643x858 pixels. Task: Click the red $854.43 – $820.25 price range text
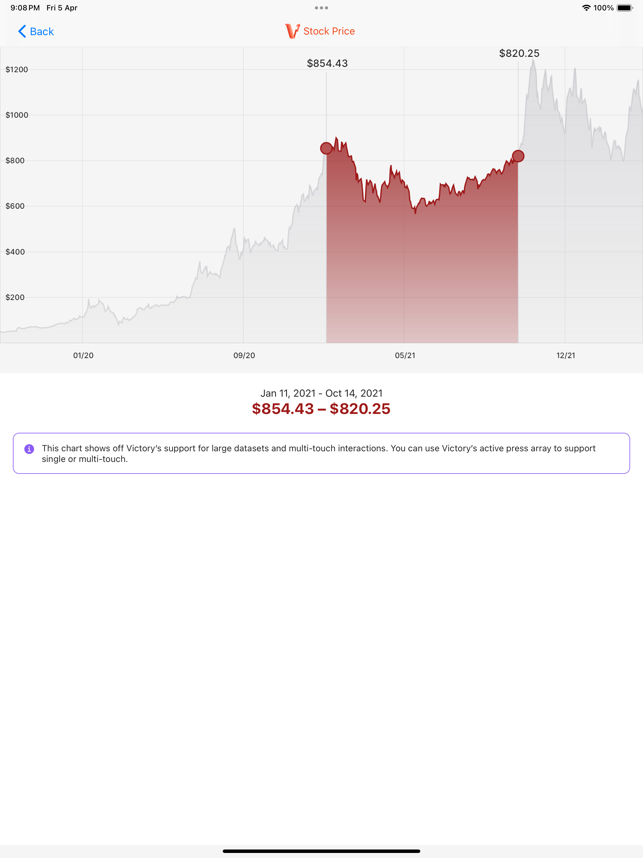tap(321, 409)
